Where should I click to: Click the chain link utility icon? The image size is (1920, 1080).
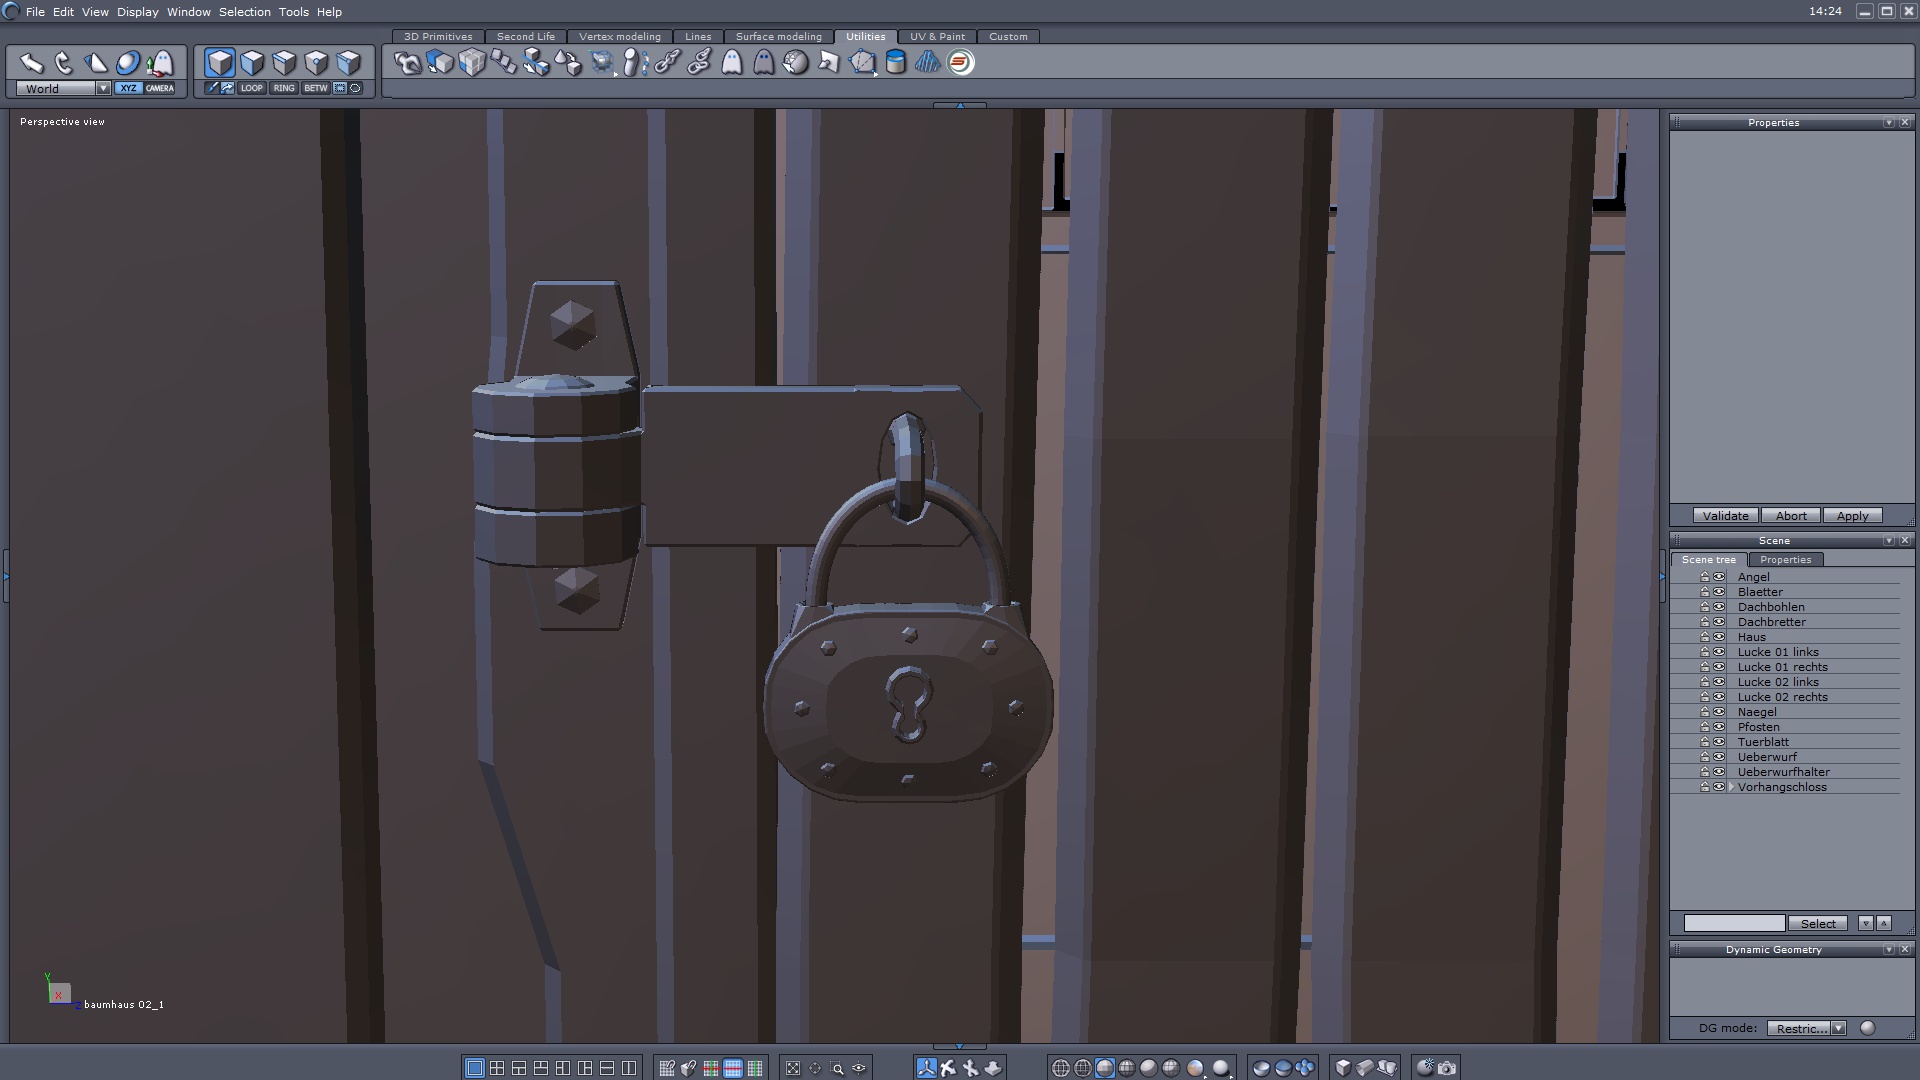[x=667, y=63]
